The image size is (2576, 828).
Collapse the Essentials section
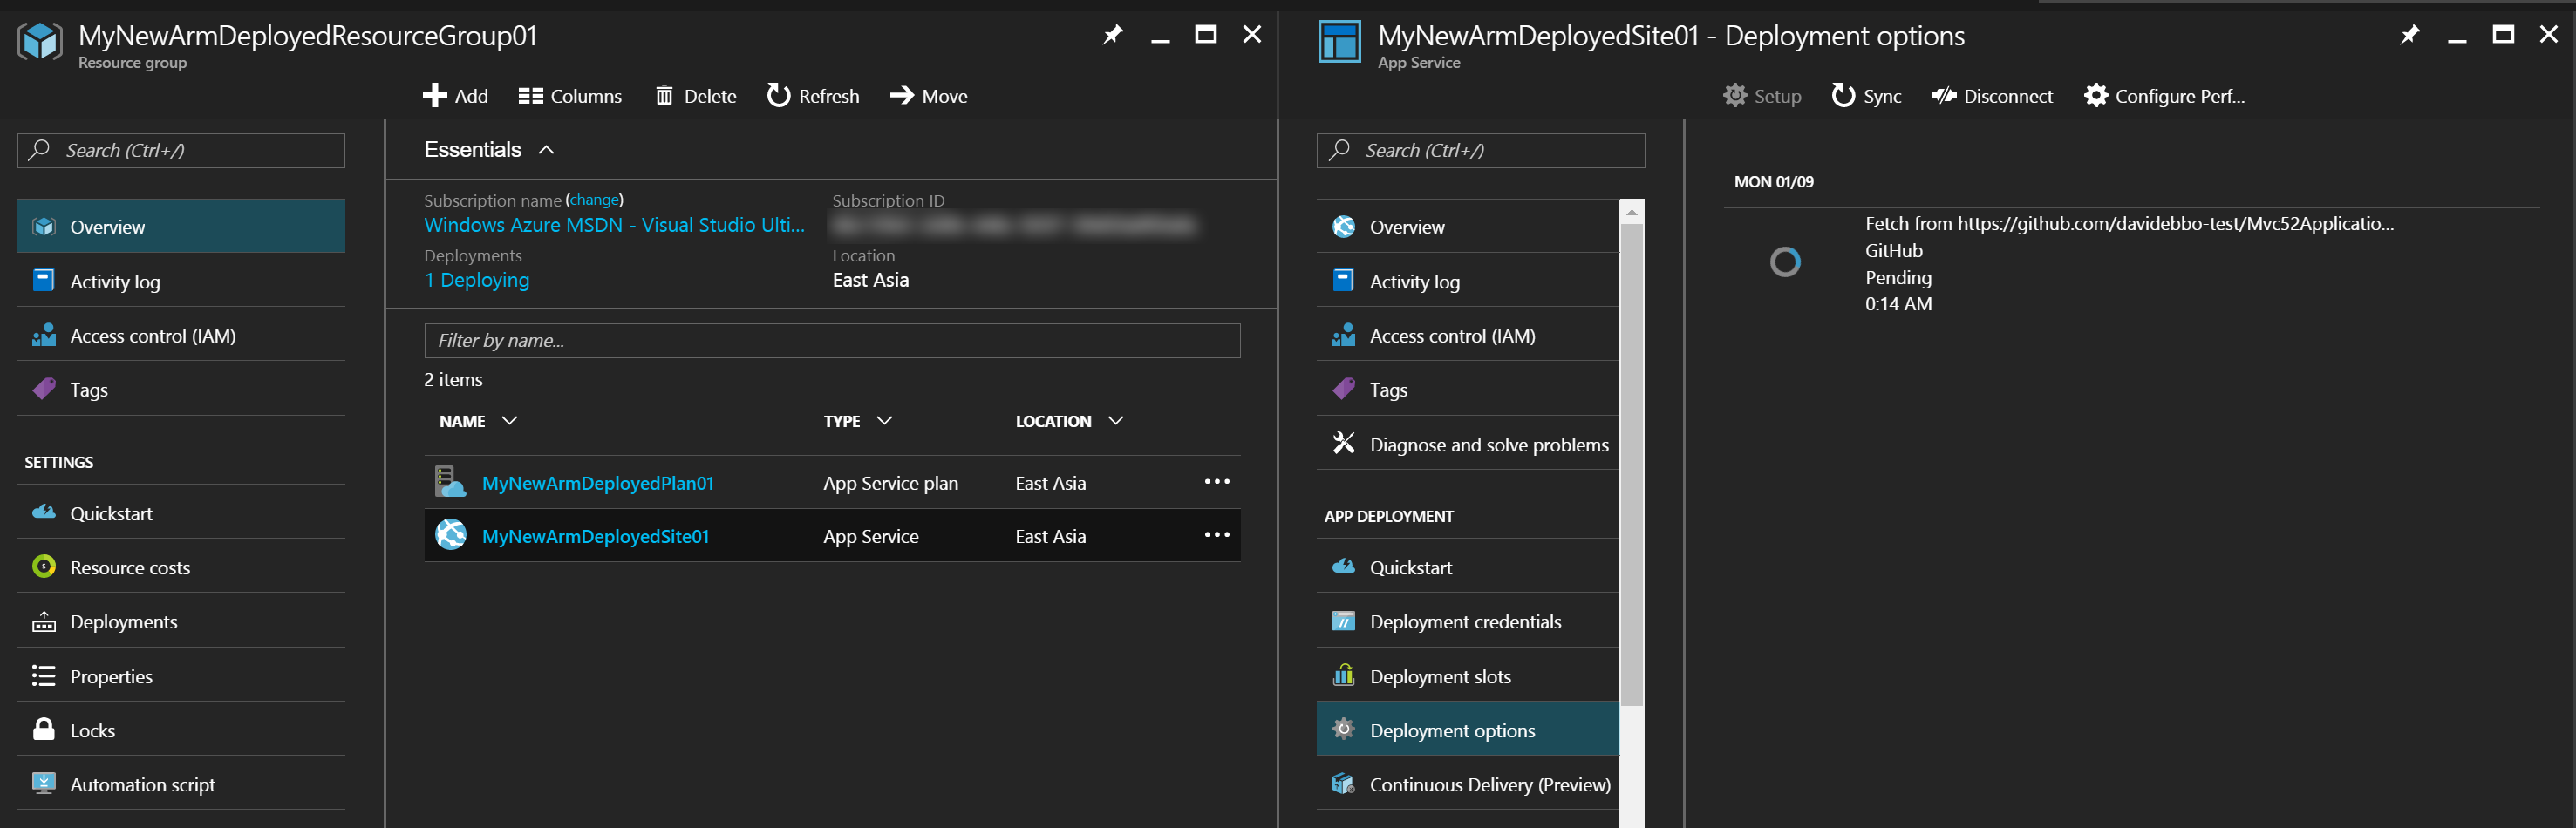(x=546, y=150)
